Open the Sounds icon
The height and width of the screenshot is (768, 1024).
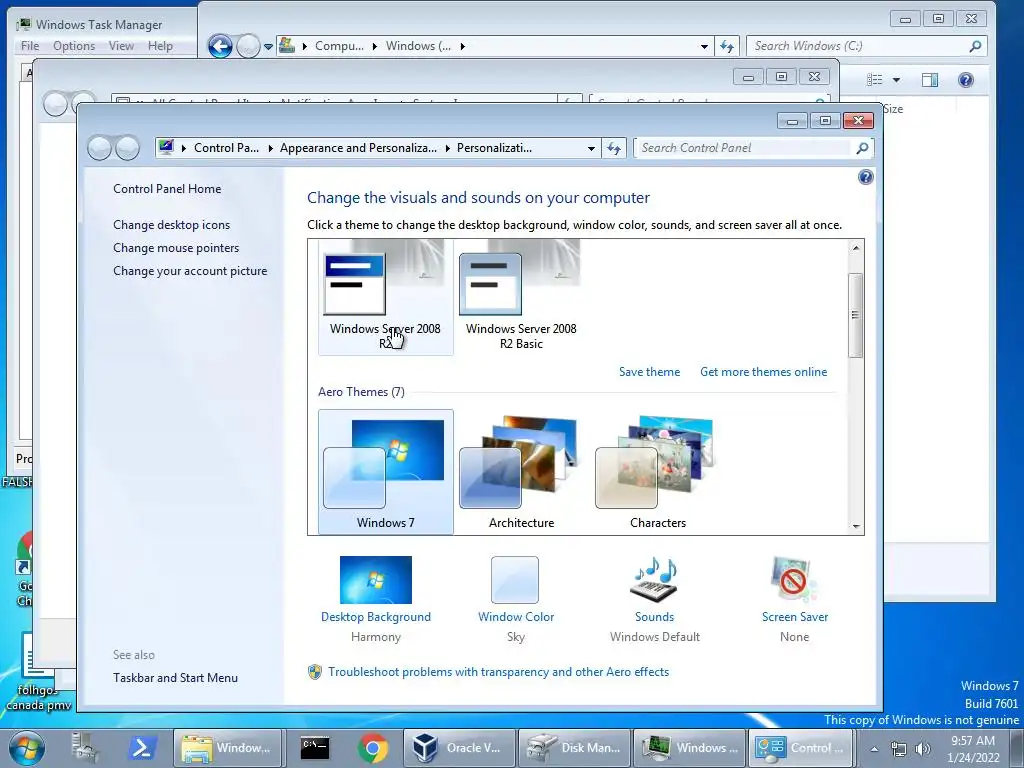pos(654,580)
